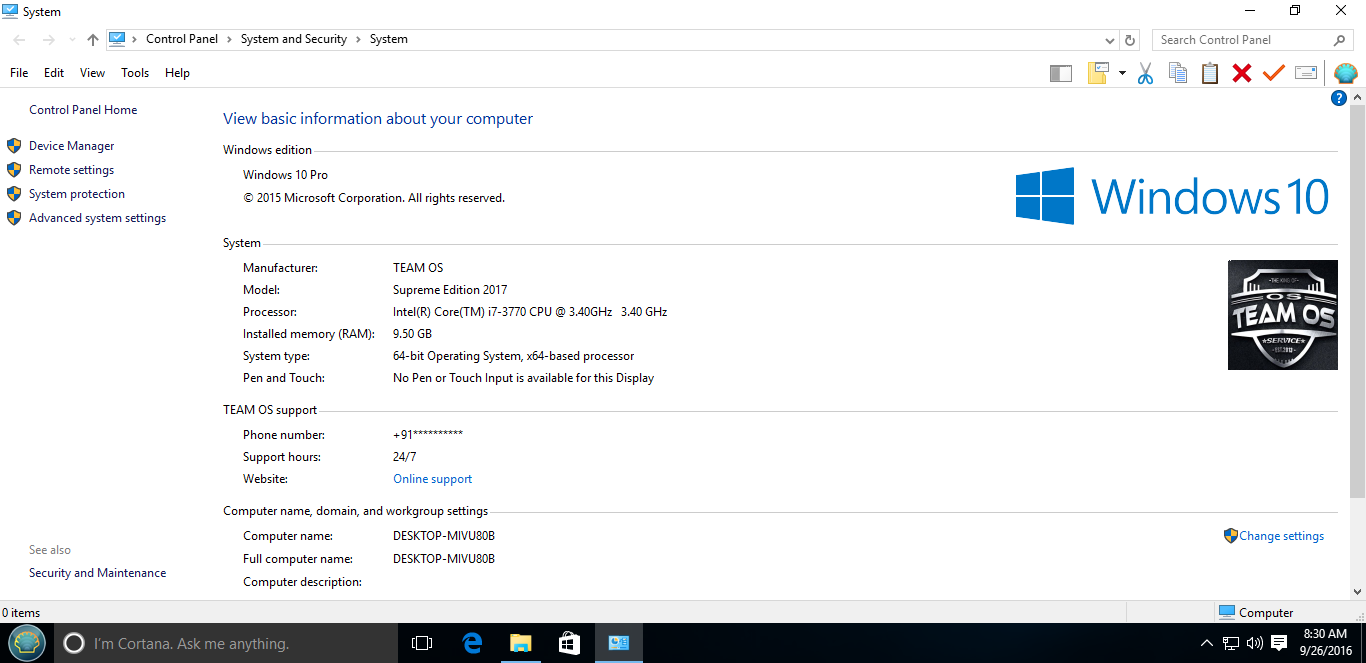Go up one level with Up arrow
This screenshot has height=663, width=1366.
point(93,40)
